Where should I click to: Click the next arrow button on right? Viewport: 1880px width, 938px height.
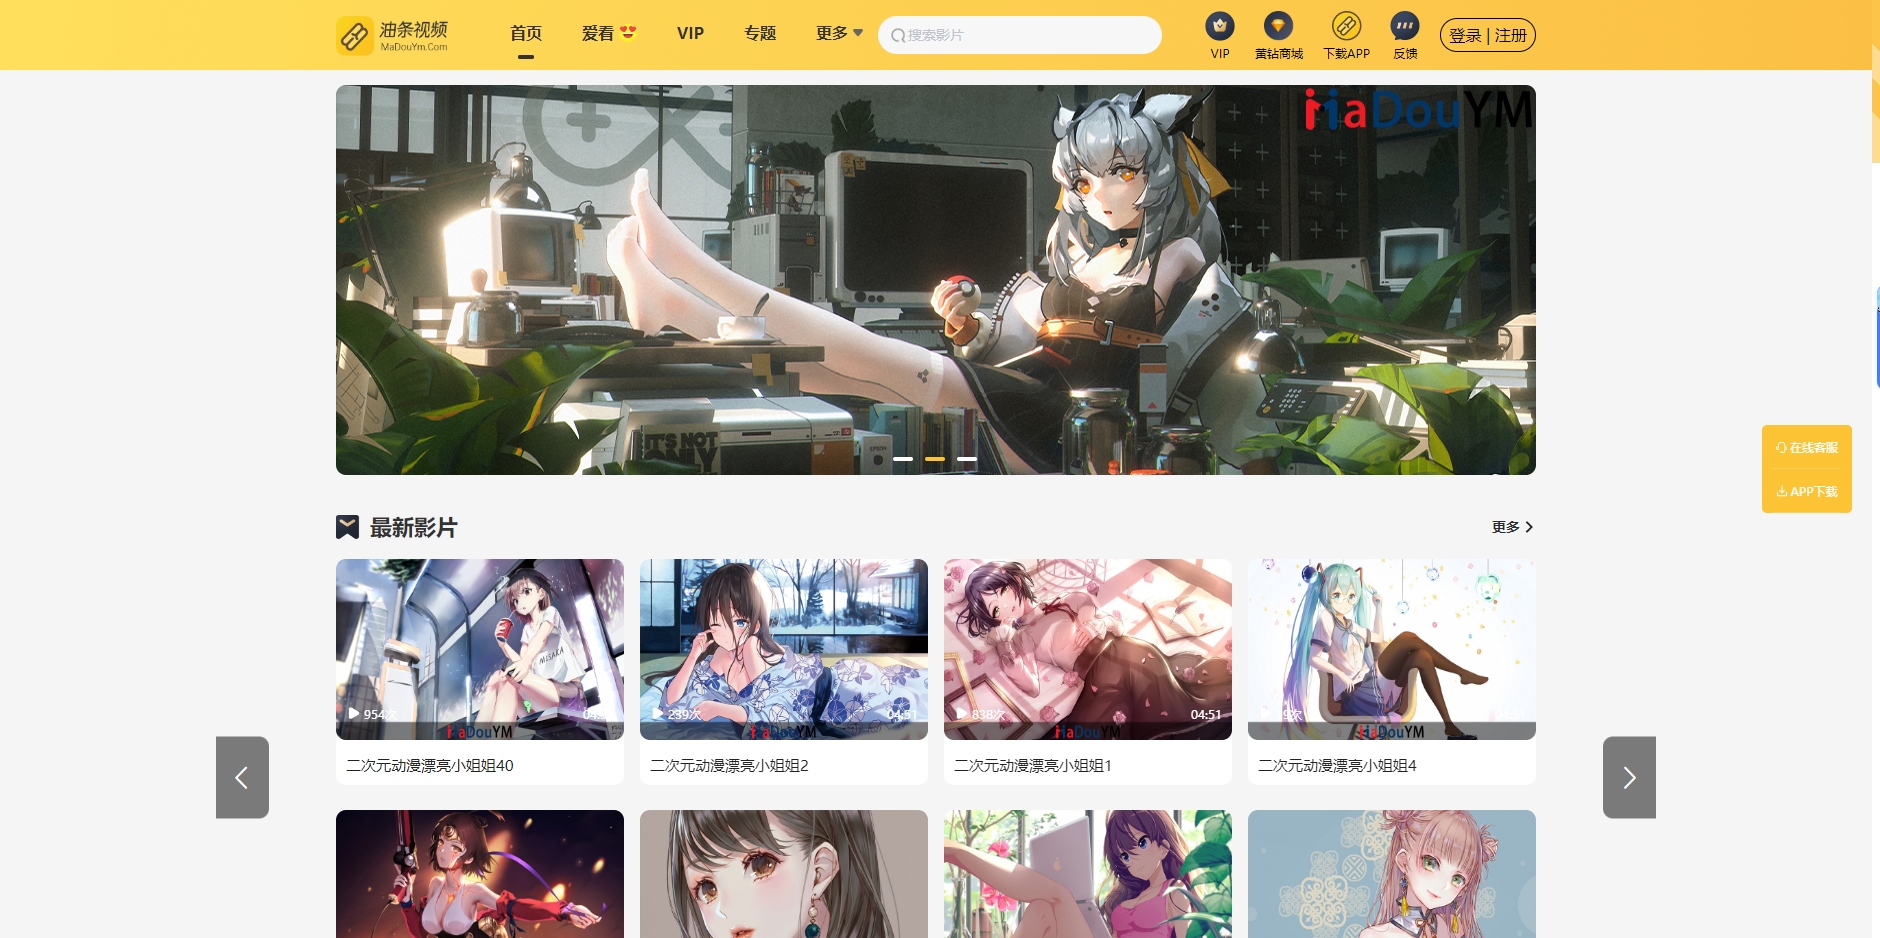pyautogui.click(x=1629, y=777)
